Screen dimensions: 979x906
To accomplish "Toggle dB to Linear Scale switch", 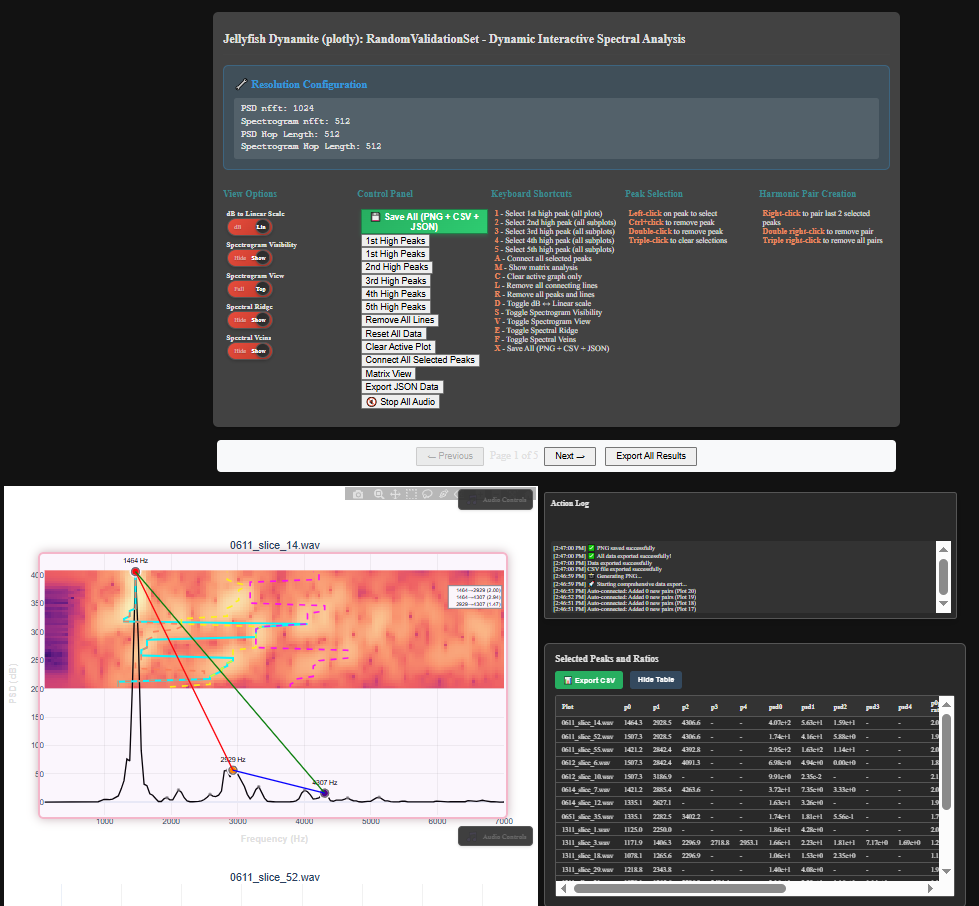I will pos(249,227).
